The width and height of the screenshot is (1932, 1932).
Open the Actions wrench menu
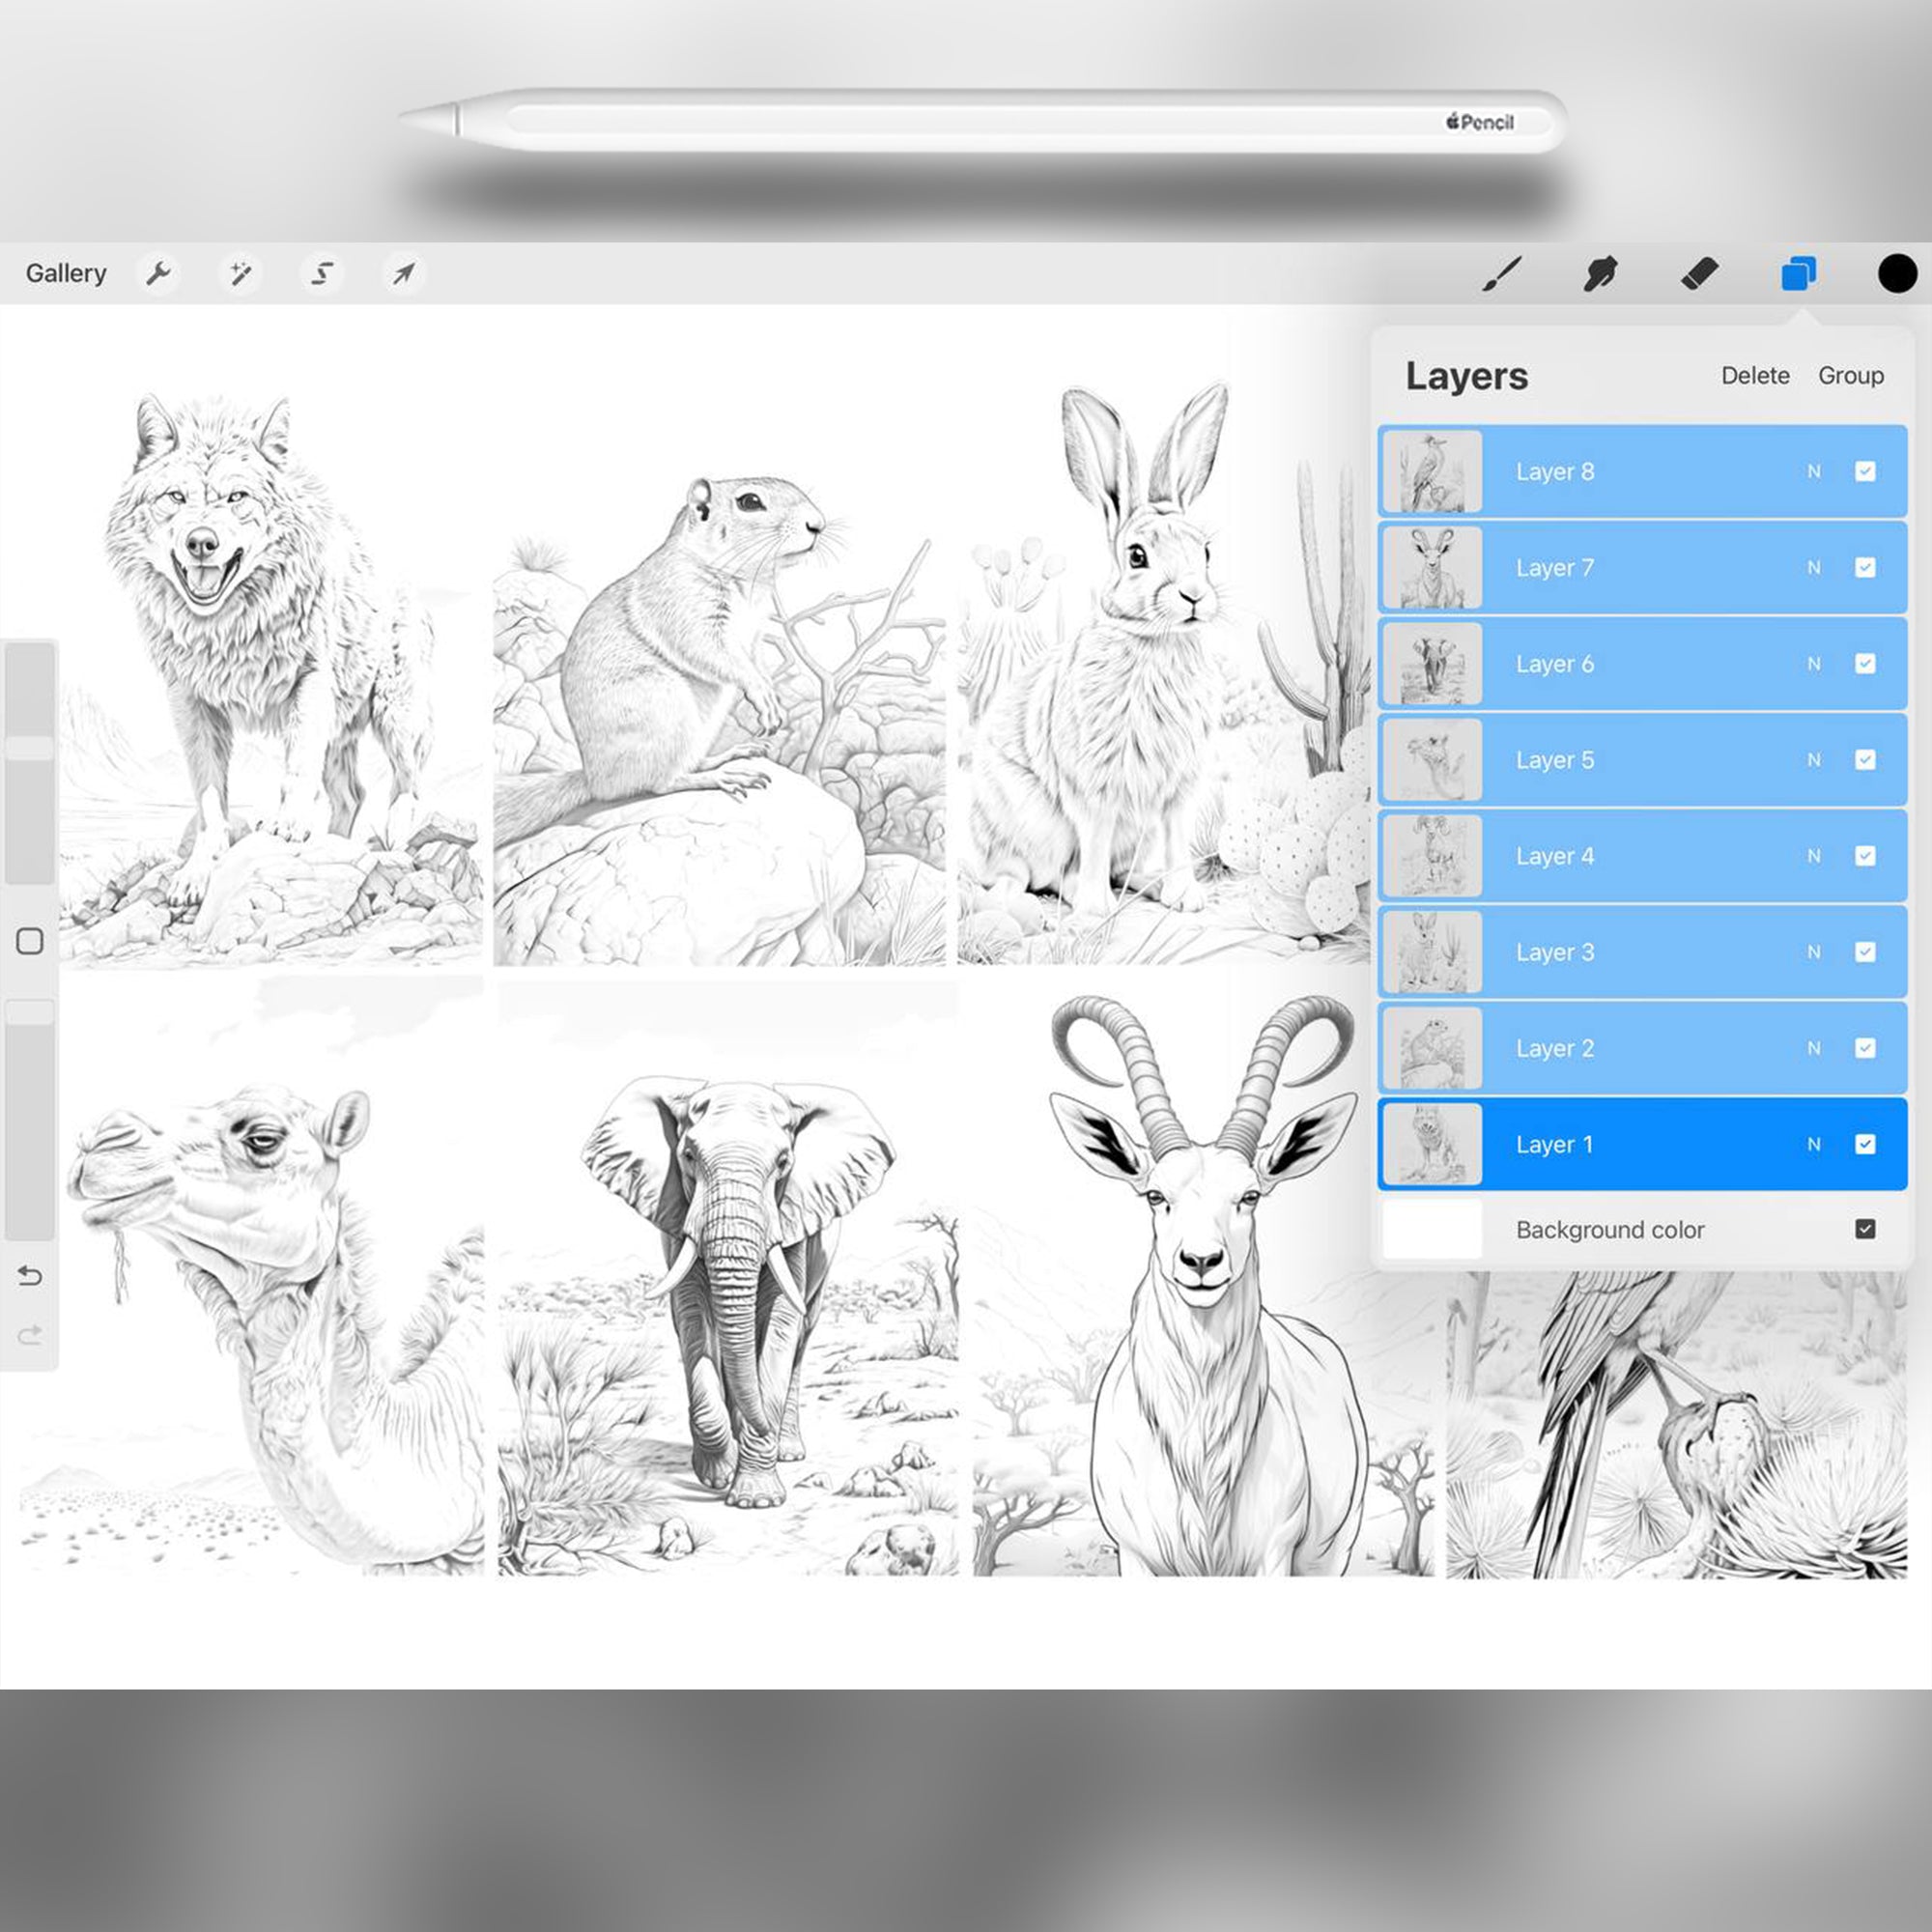tap(160, 273)
